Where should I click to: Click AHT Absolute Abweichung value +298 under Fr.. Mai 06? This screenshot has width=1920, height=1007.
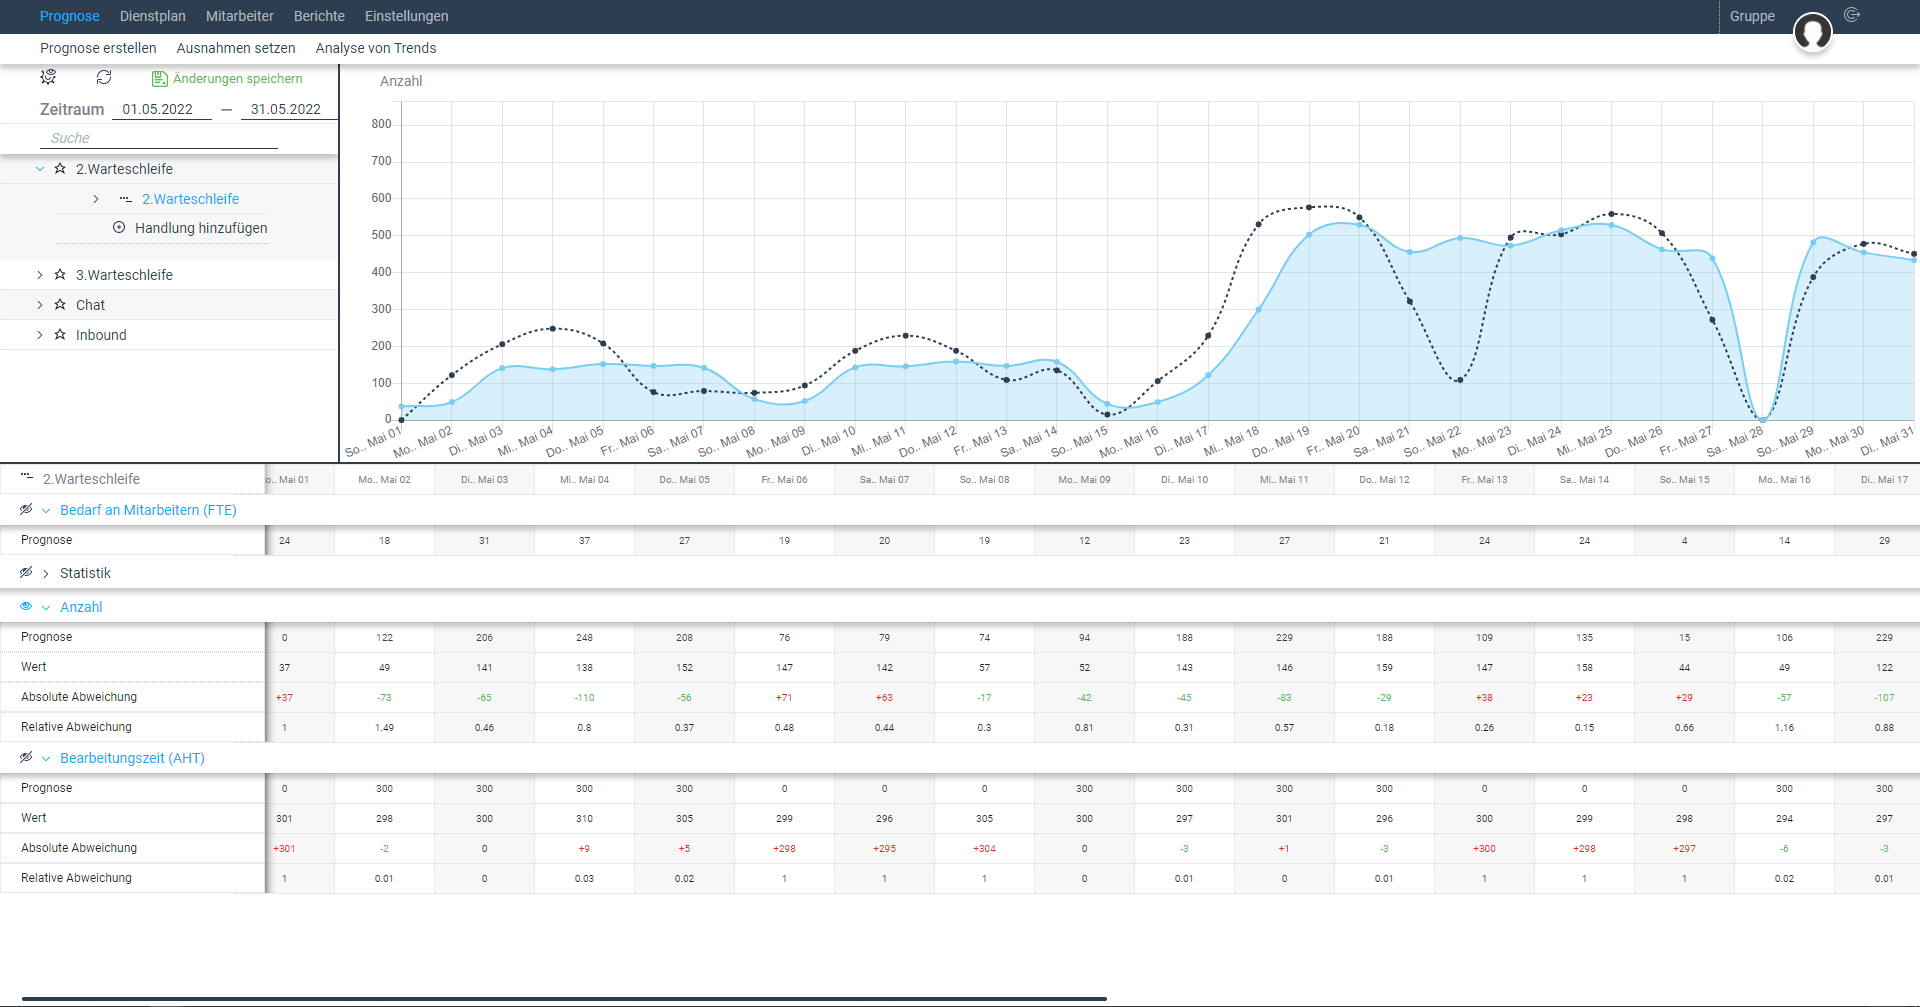(x=784, y=848)
